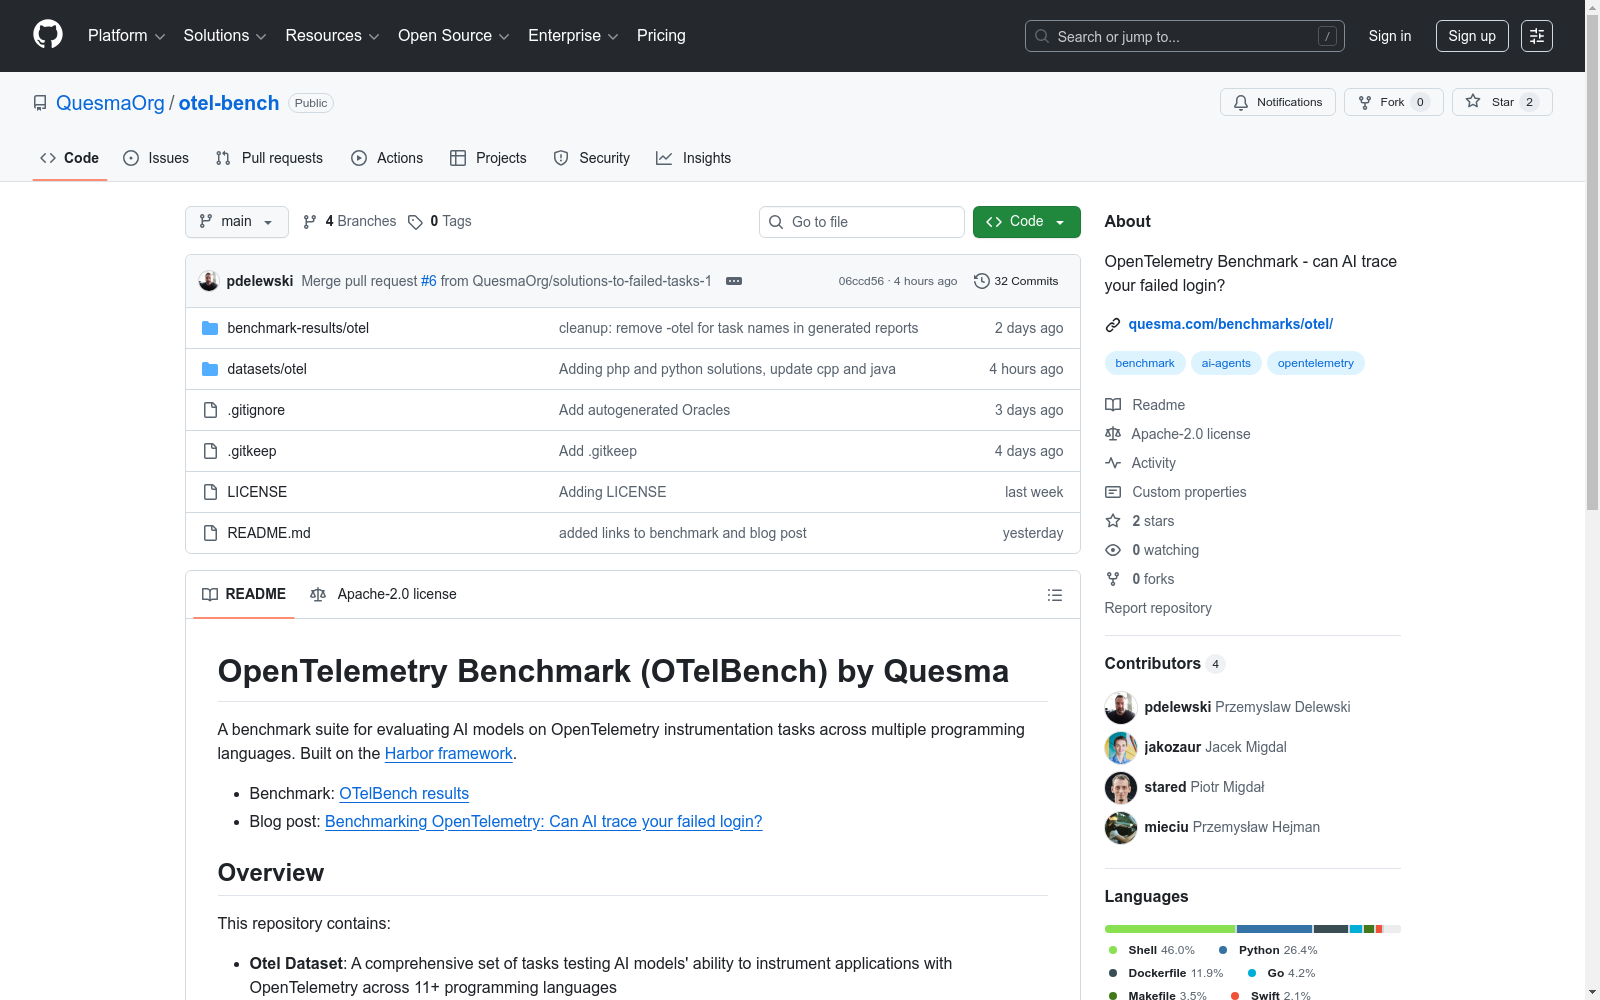Click the README.md file icon
This screenshot has height=1000, width=1600.
(x=210, y=533)
